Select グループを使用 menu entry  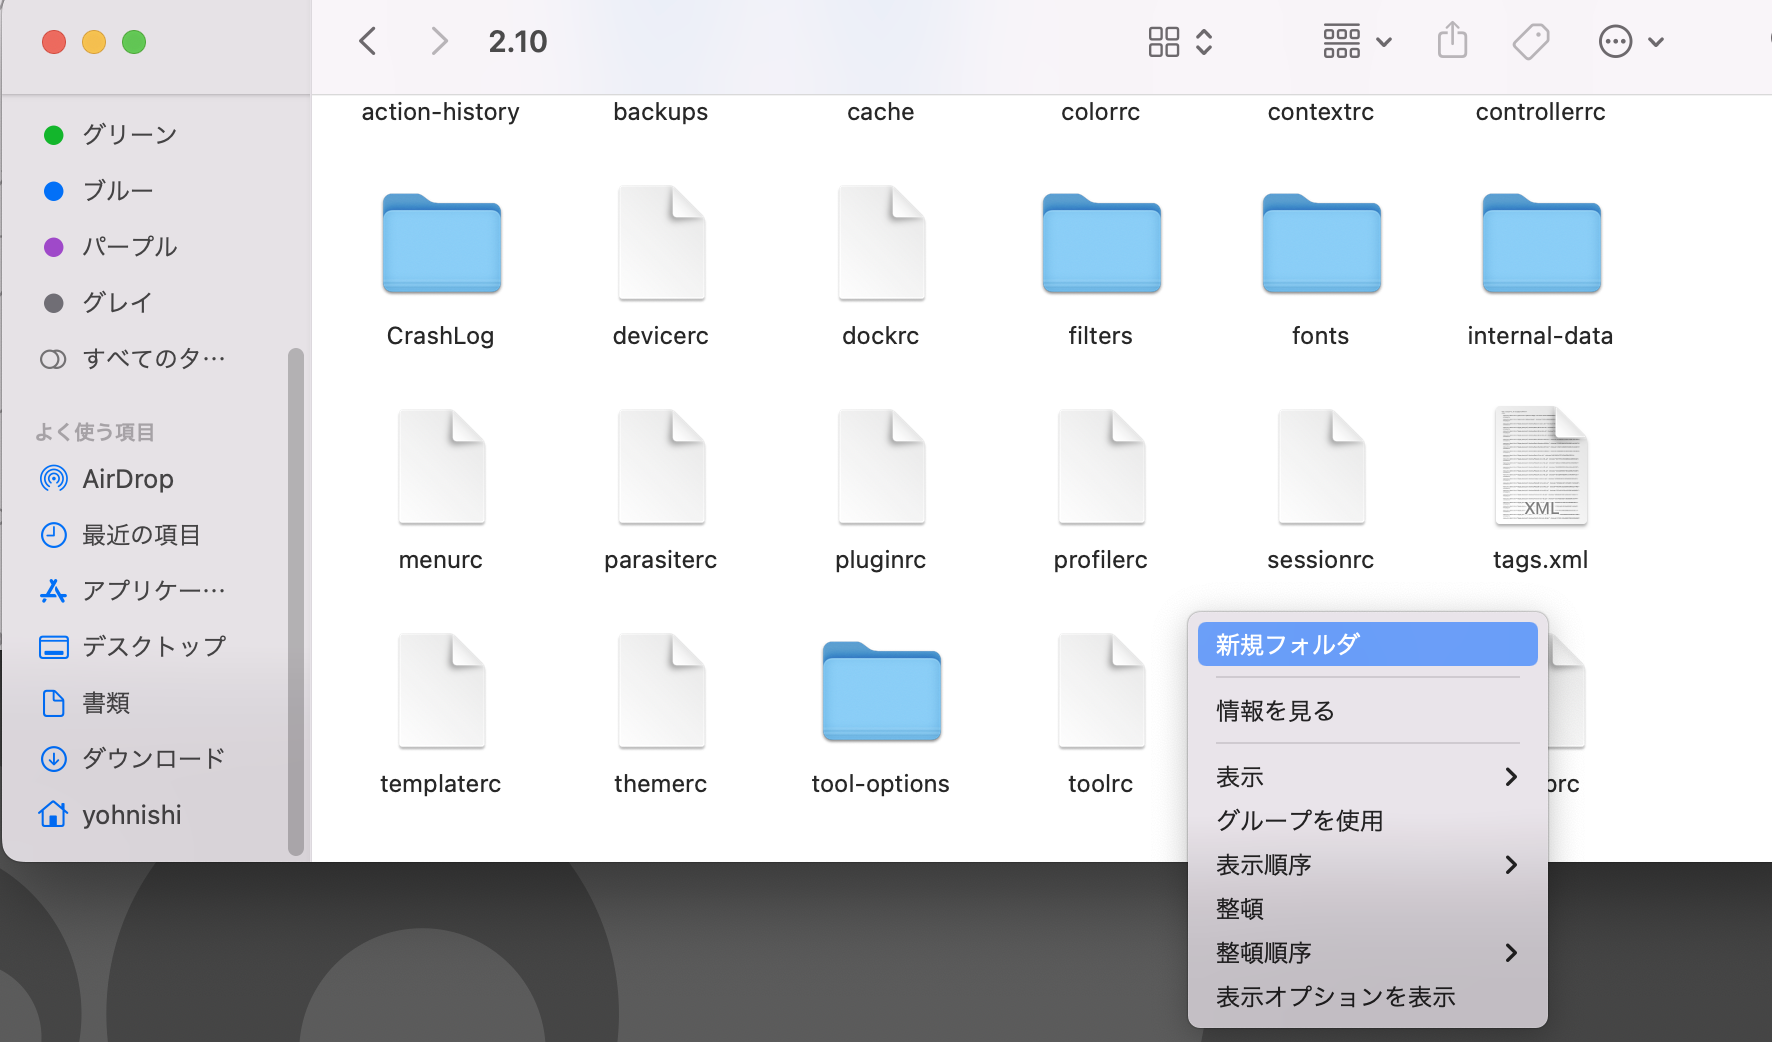tap(1367, 820)
